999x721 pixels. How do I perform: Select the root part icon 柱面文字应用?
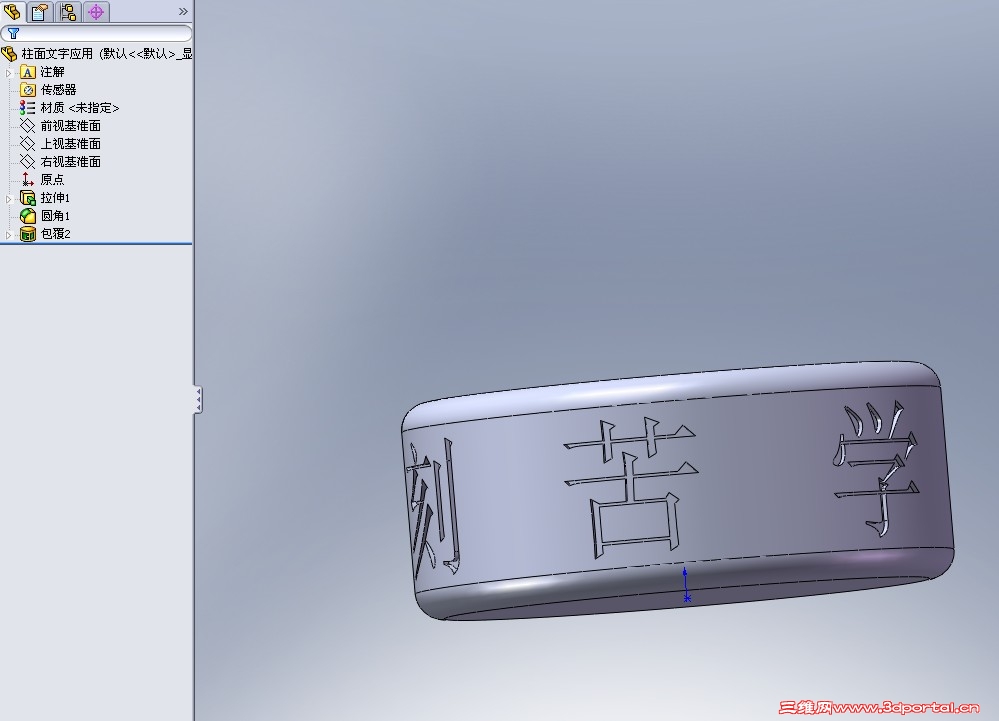10,54
